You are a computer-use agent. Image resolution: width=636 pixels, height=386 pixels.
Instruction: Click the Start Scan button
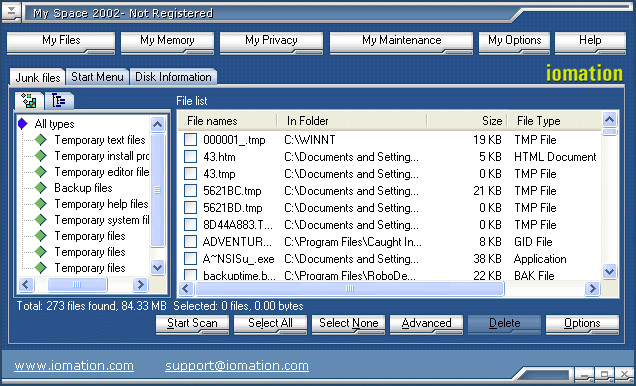[192, 325]
